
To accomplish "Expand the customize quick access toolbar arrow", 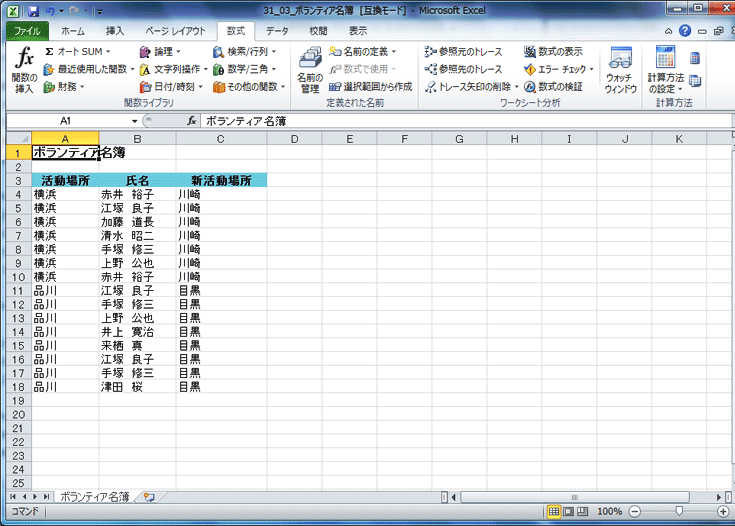I will pyautogui.click(x=99, y=11).
